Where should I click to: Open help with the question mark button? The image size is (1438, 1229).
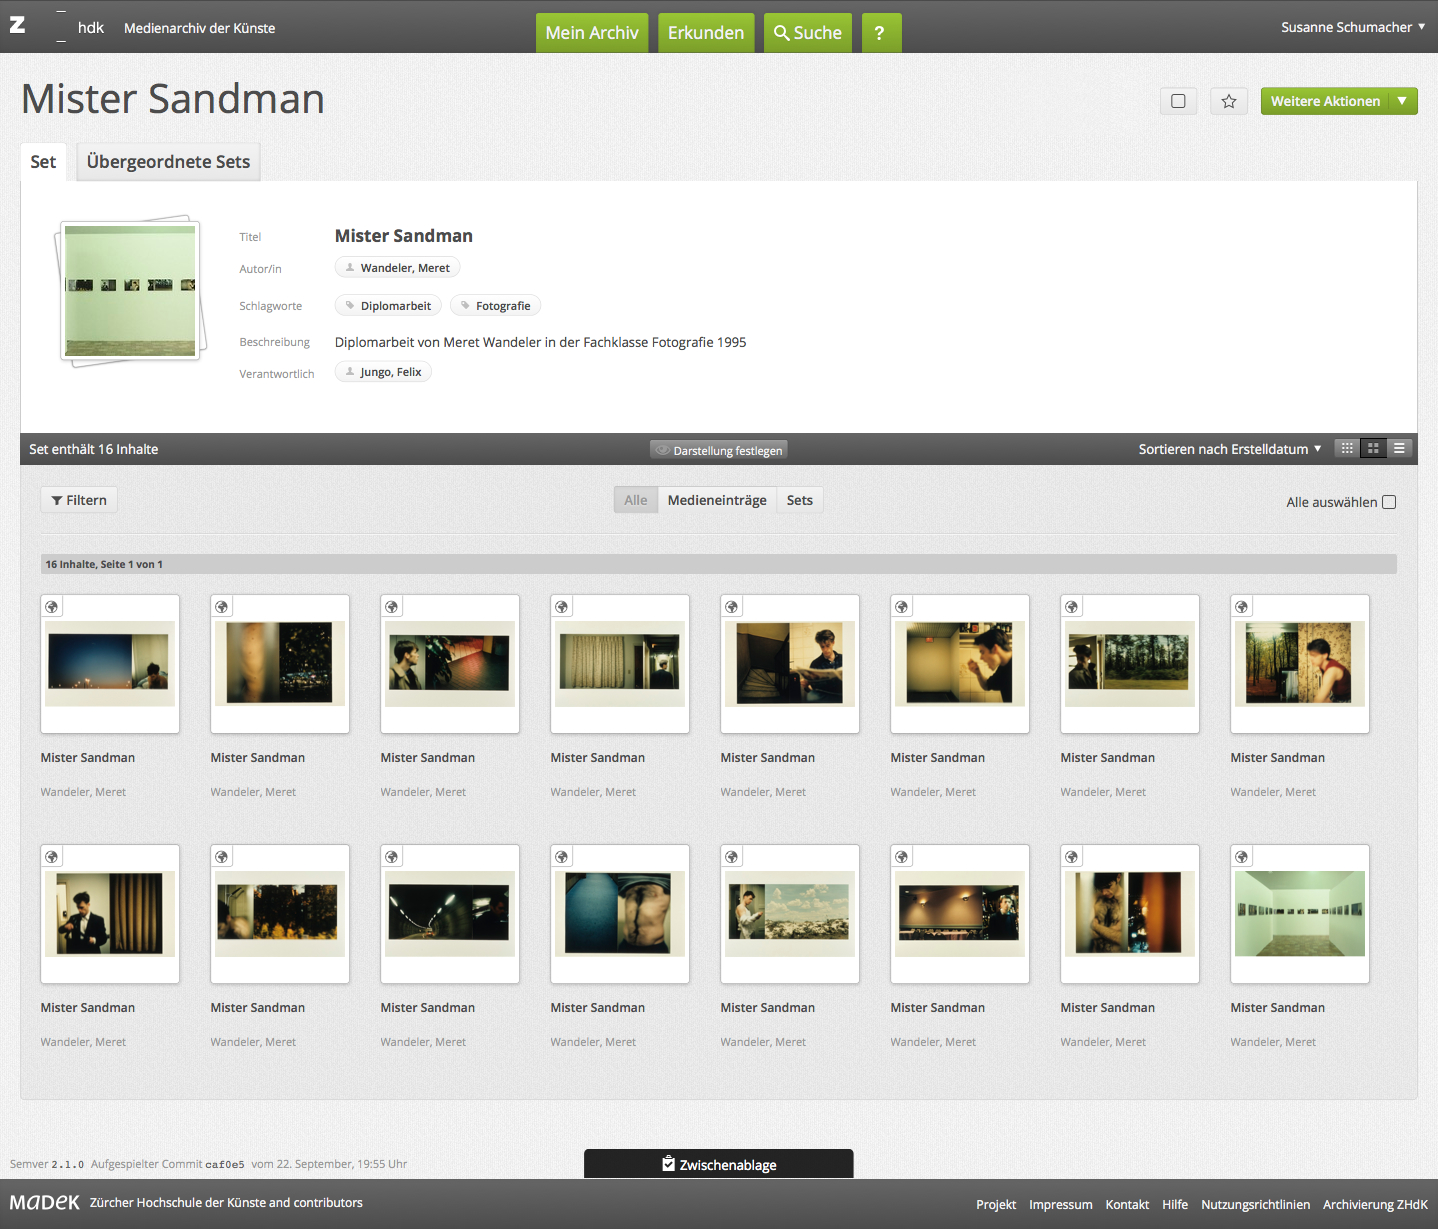880,33
